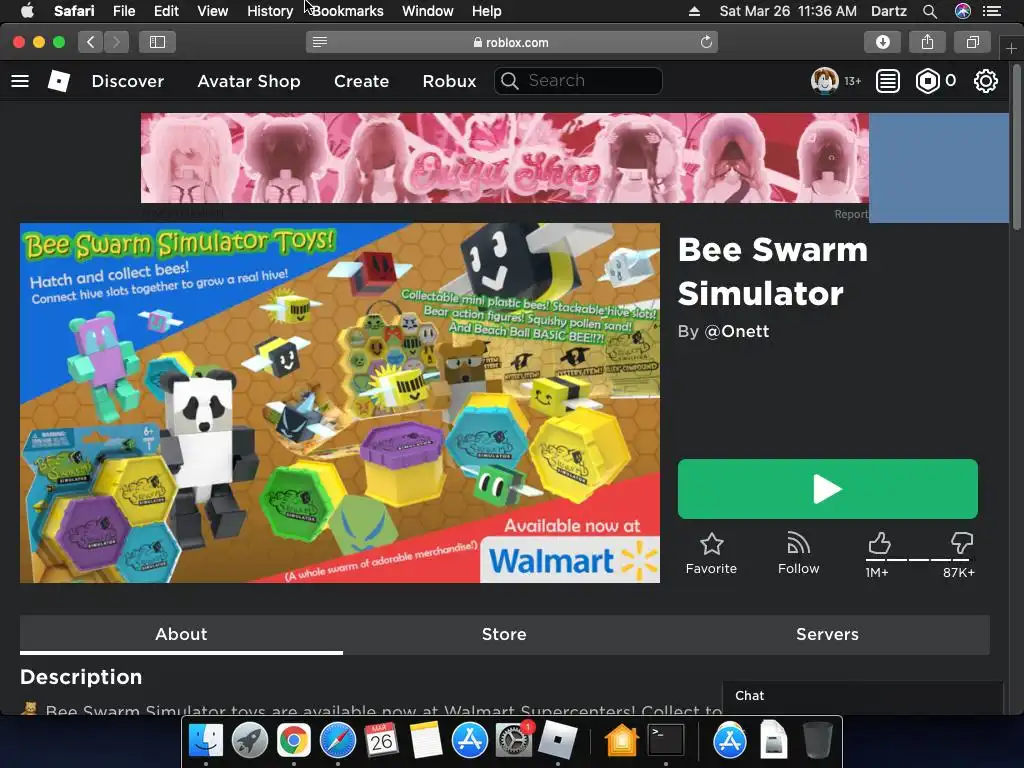The image size is (1024, 768).
Task: Open the Safari File menu
Action: pyautogui.click(x=123, y=11)
